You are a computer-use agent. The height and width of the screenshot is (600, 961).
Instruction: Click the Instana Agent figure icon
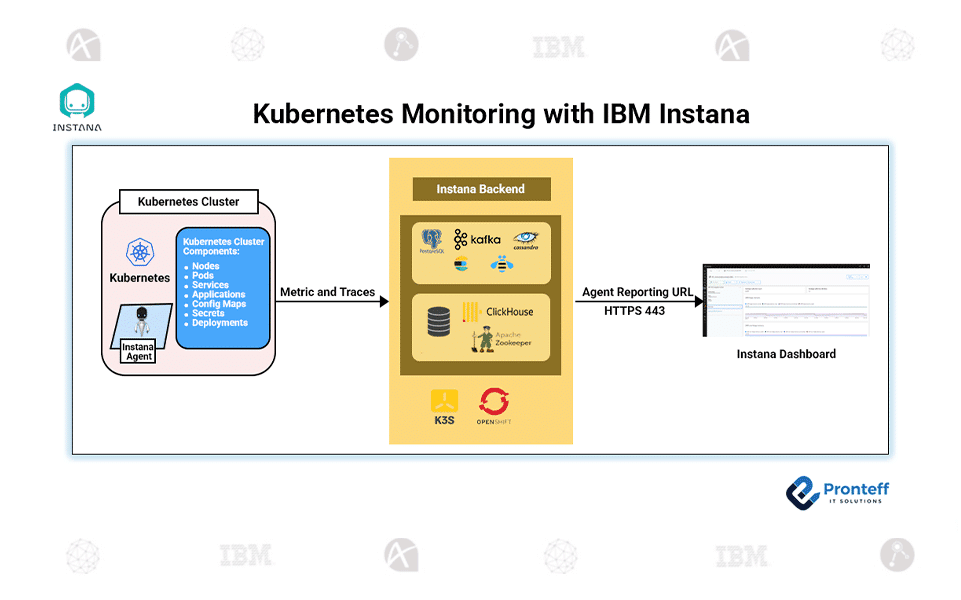click(x=141, y=323)
